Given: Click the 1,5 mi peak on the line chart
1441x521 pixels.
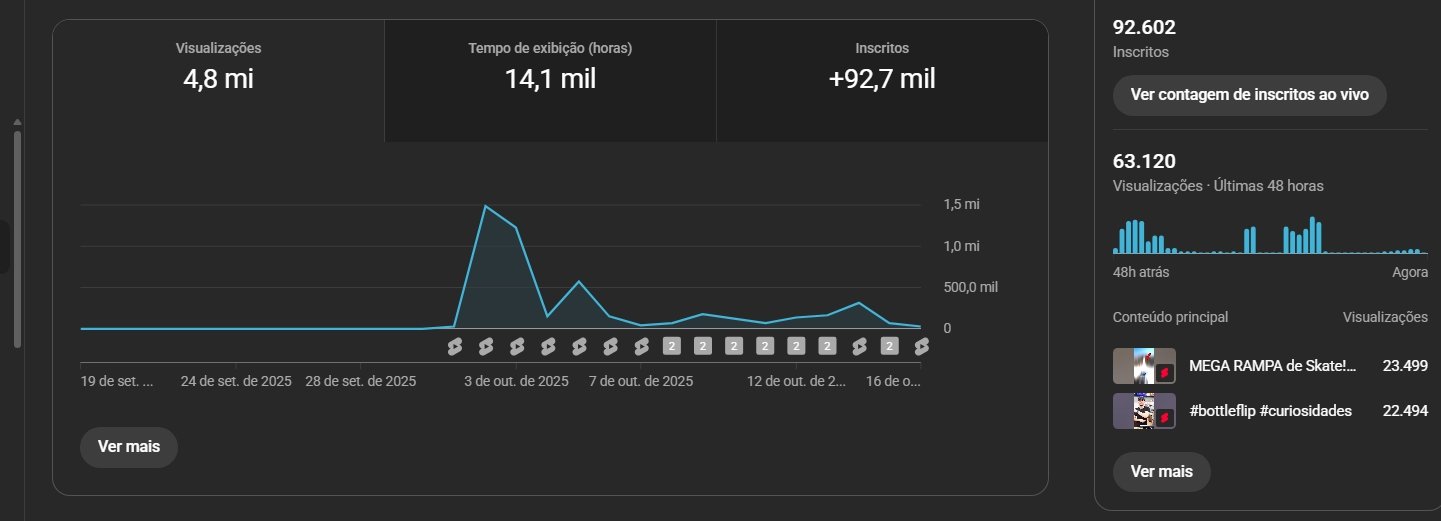Looking at the screenshot, I should tap(485, 206).
